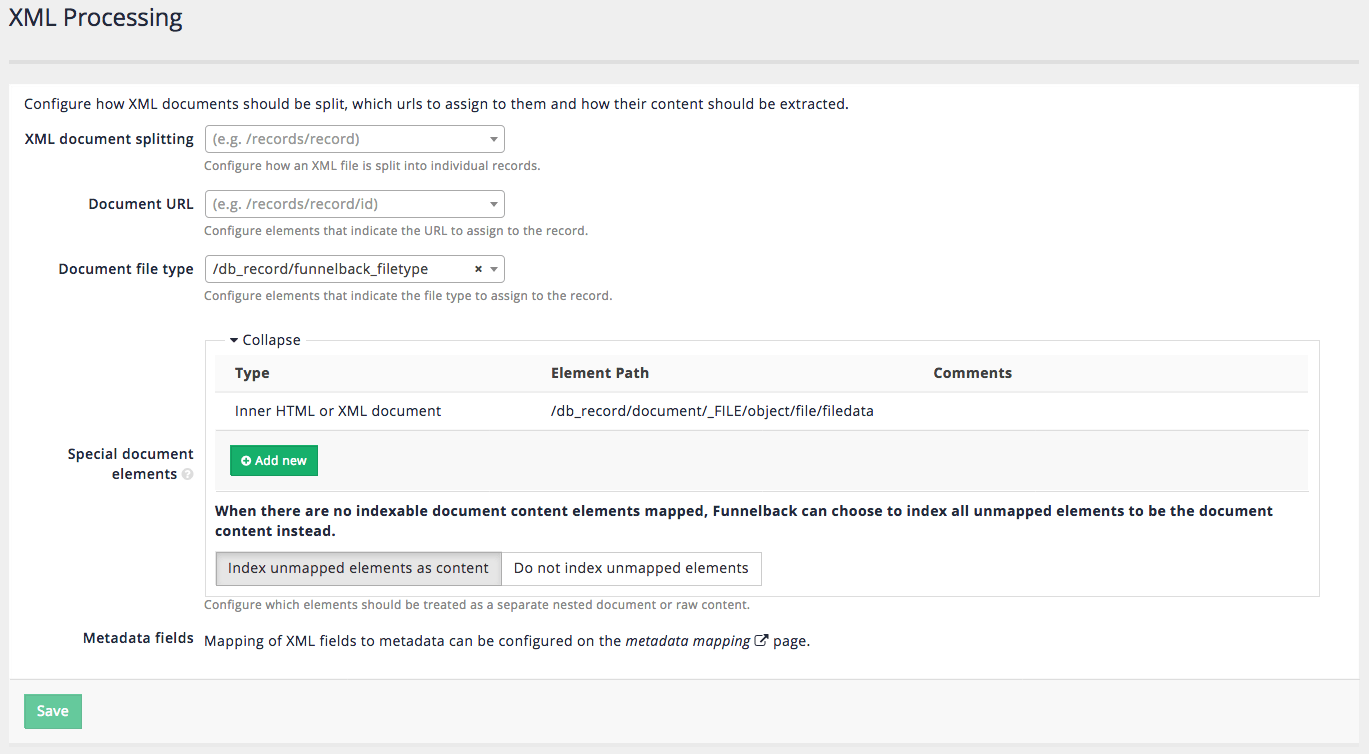Click the collapse triangle above the elements table
The width and height of the screenshot is (1369, 754).
233,339
